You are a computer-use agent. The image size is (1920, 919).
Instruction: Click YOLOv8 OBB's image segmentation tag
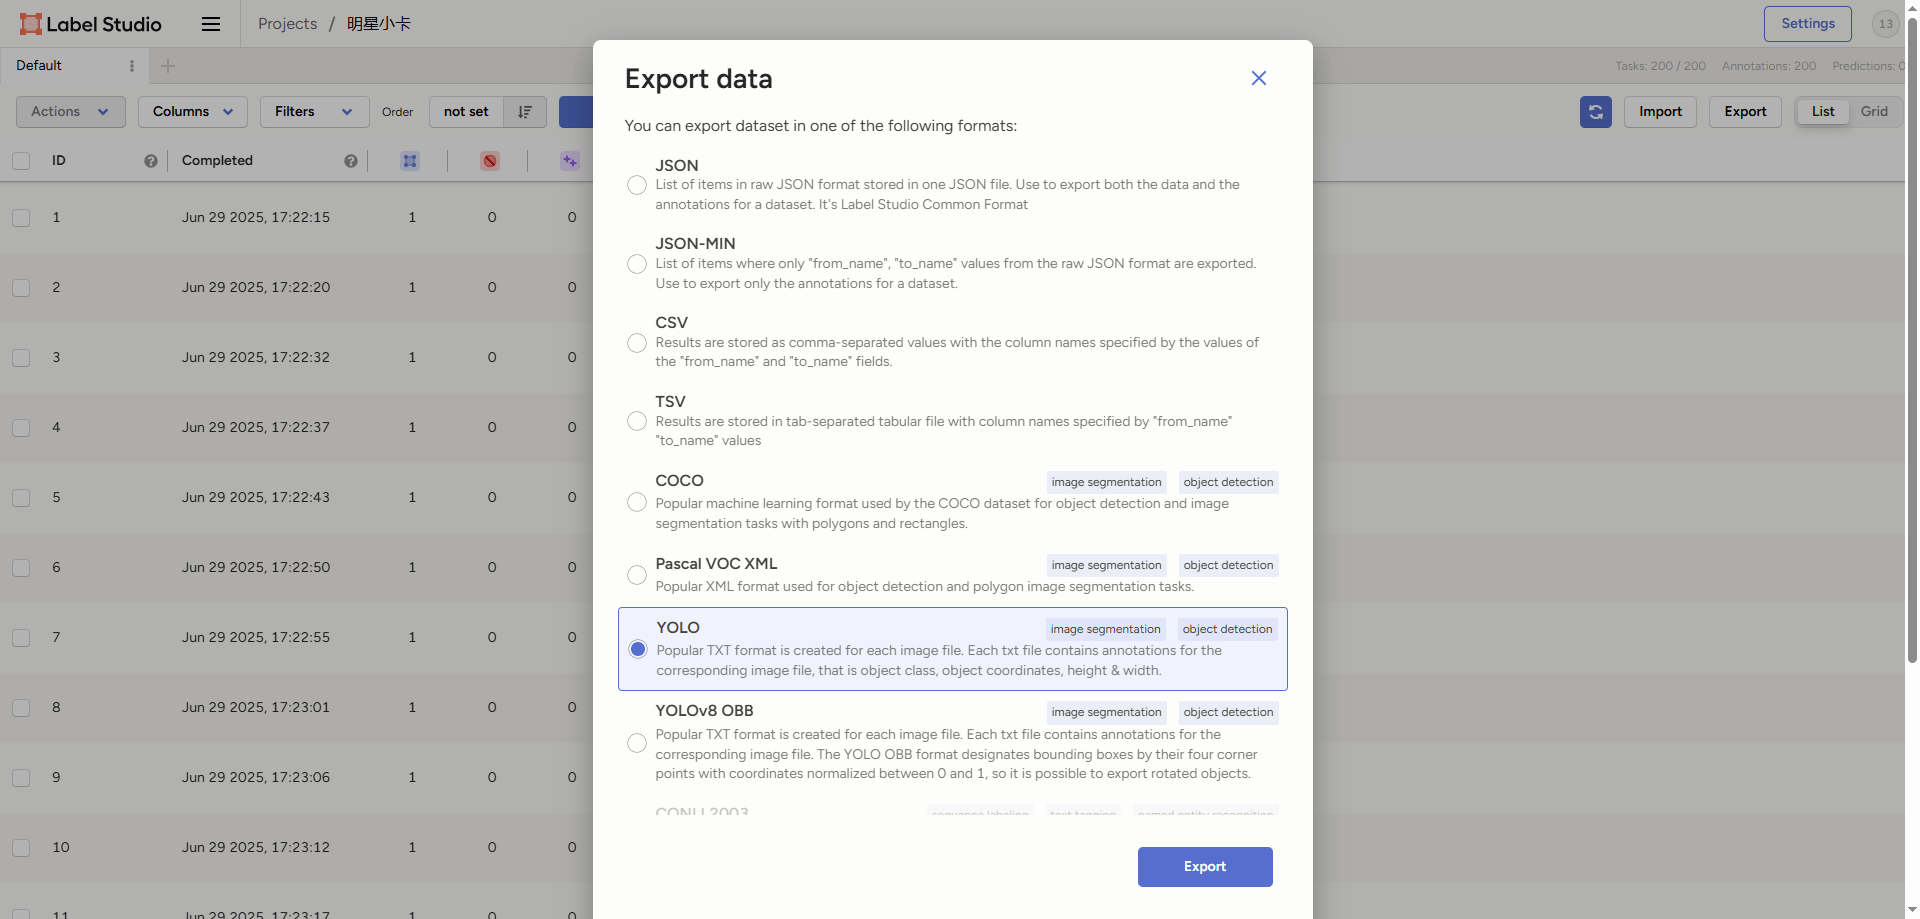pos(1106,712)
